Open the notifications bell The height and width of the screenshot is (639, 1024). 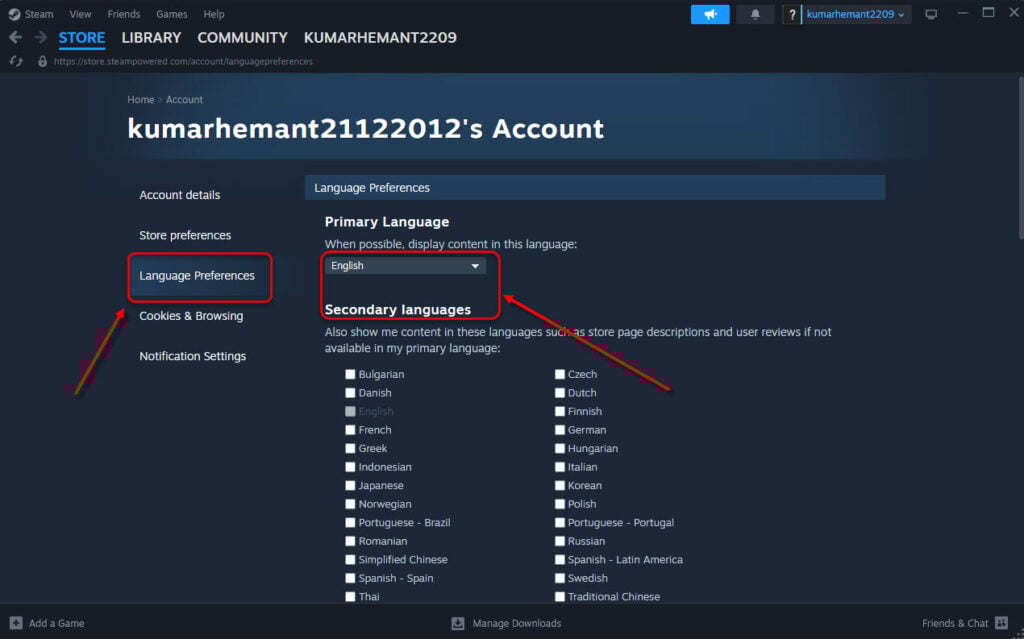755,14
